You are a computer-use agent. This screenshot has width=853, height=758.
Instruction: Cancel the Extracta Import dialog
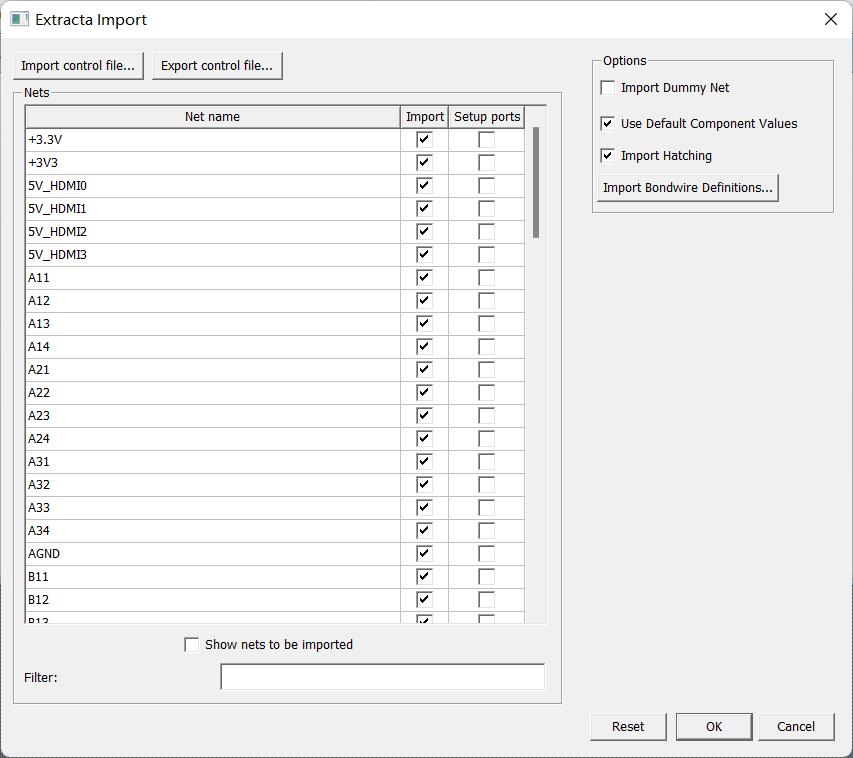[x=796, y=726]
